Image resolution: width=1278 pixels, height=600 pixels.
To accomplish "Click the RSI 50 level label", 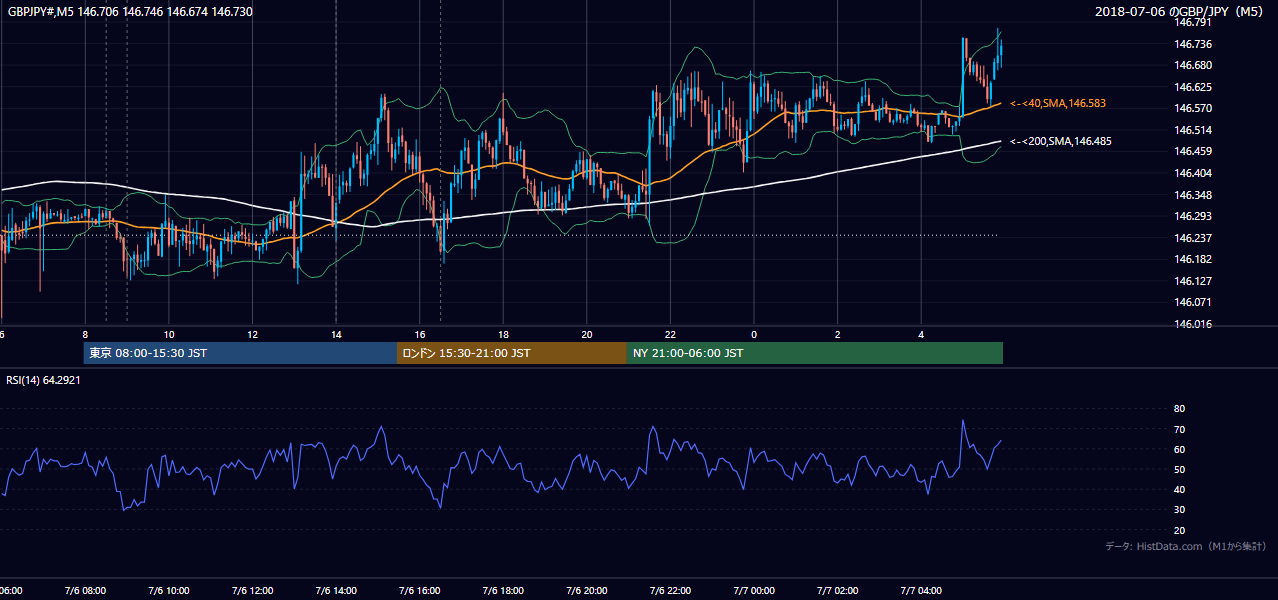I will pos(1180,470).
